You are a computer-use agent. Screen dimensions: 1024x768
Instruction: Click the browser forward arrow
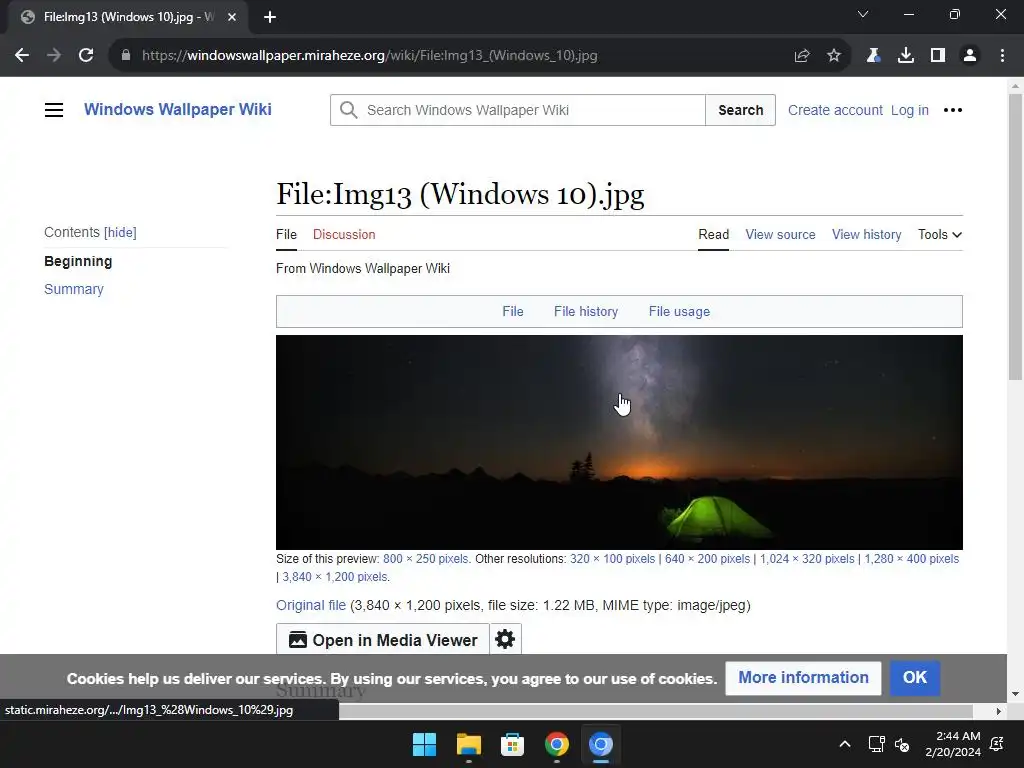[54, 56]
